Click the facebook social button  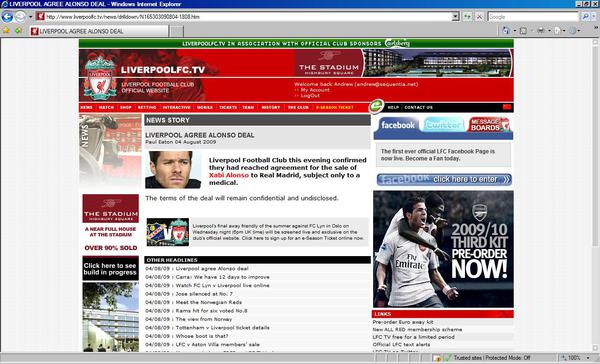[x=398, y=125]
